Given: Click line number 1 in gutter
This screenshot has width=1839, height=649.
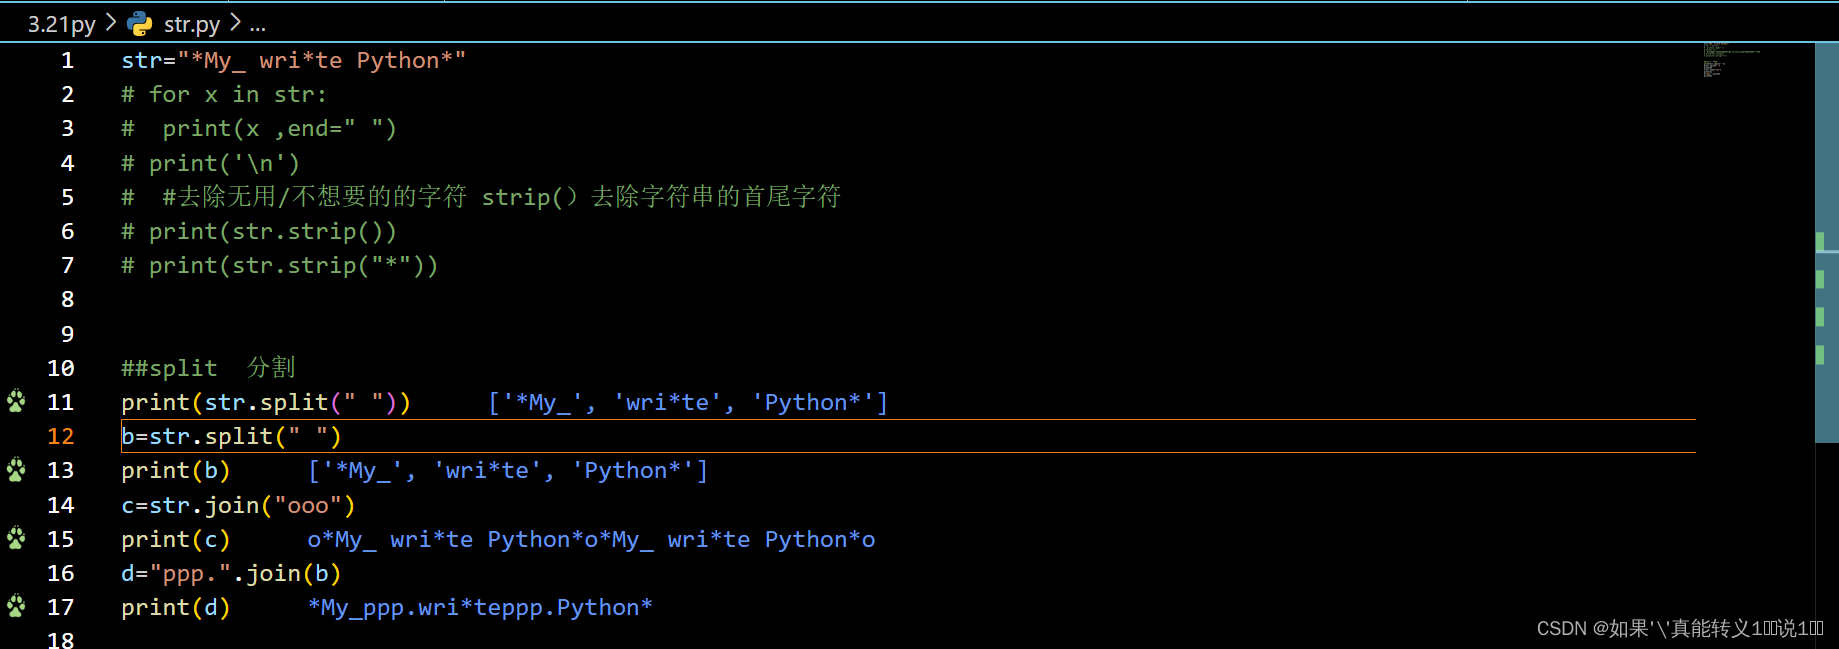Looking at the screenshot, I should click(67, 60).
